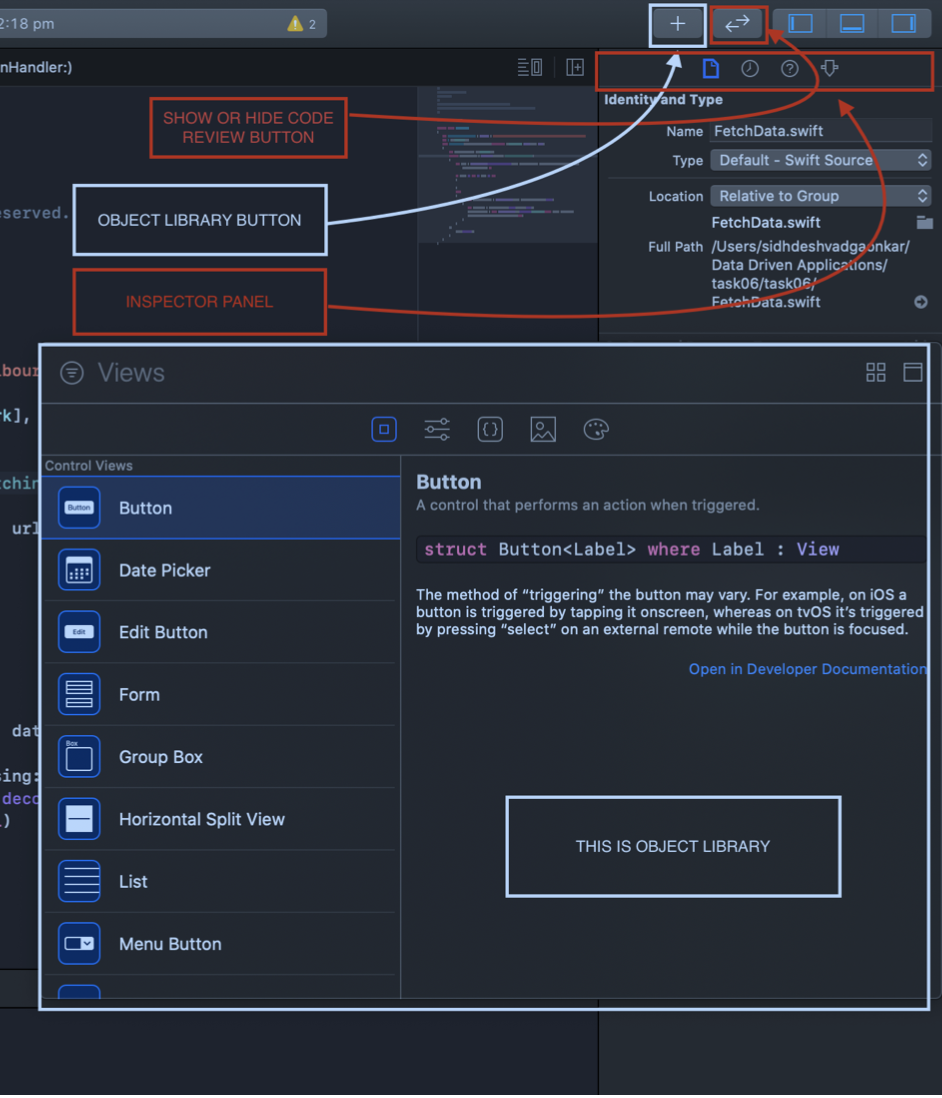
Task: Open the Code Snippets library section
Action: click(x=489, y=429)
